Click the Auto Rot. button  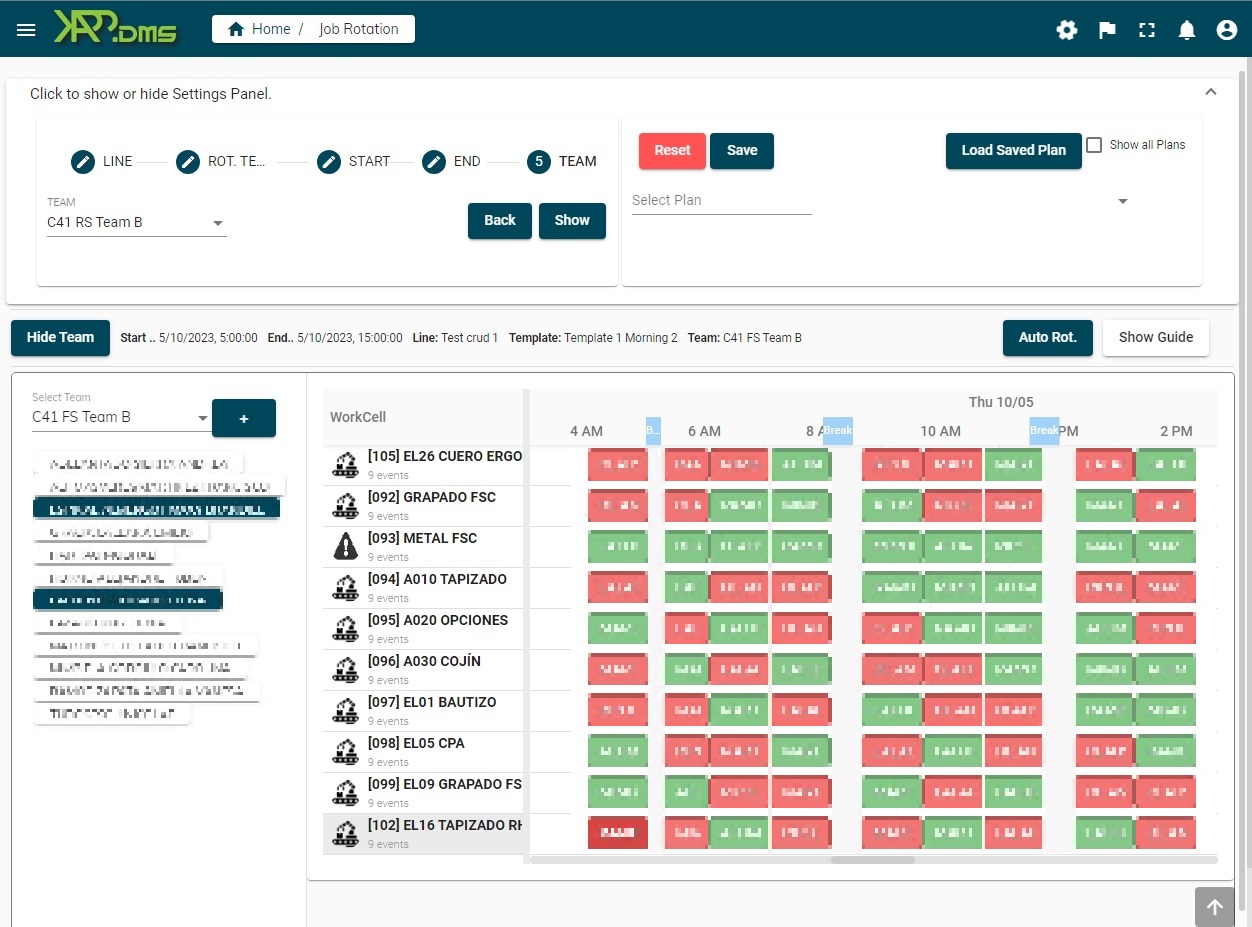1048,337
